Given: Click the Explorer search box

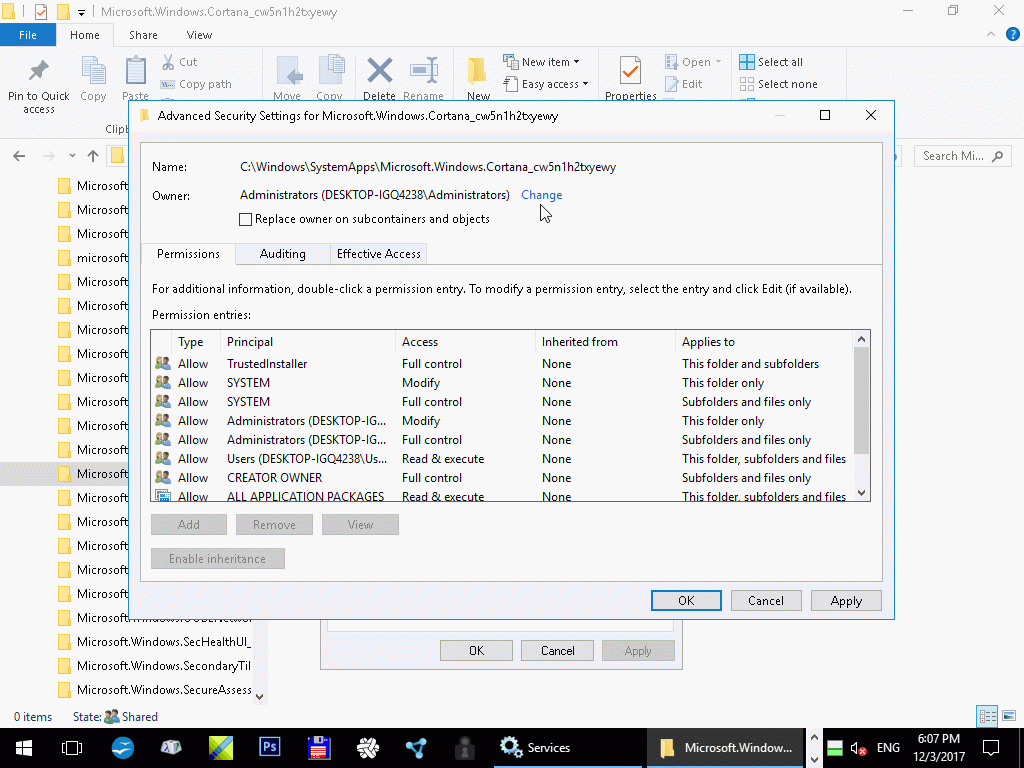Looking at the screenshot, I should point(962,156).
